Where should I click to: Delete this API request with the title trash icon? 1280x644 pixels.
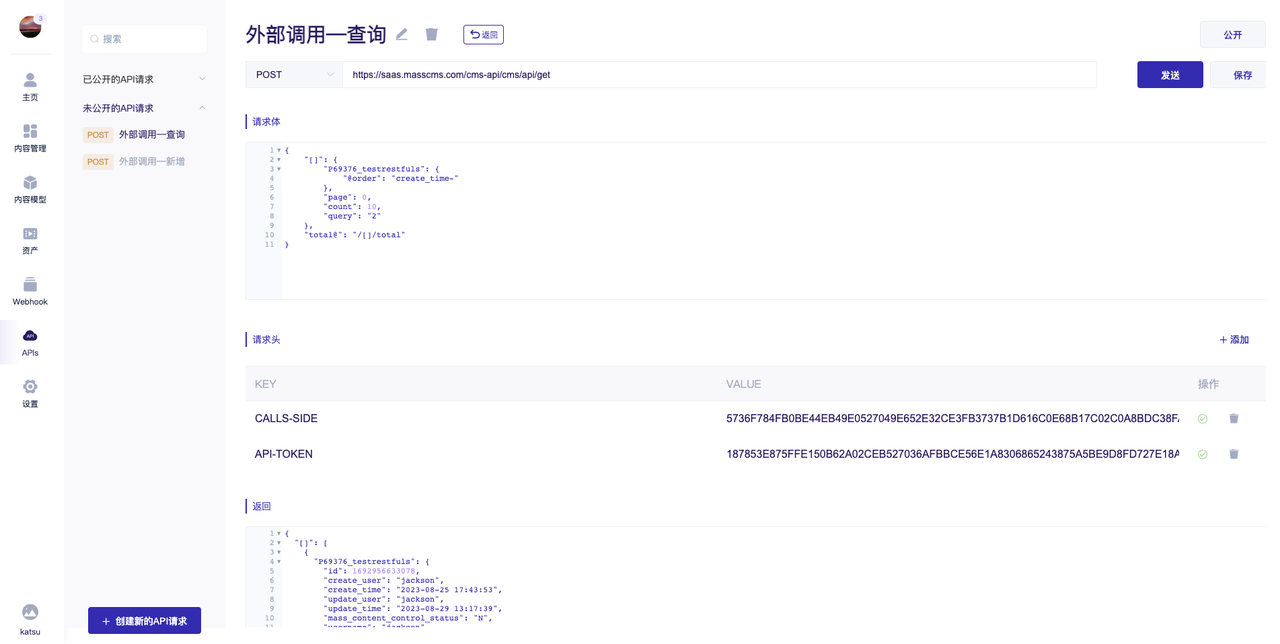pyautogui.click(x=432, y=34)
